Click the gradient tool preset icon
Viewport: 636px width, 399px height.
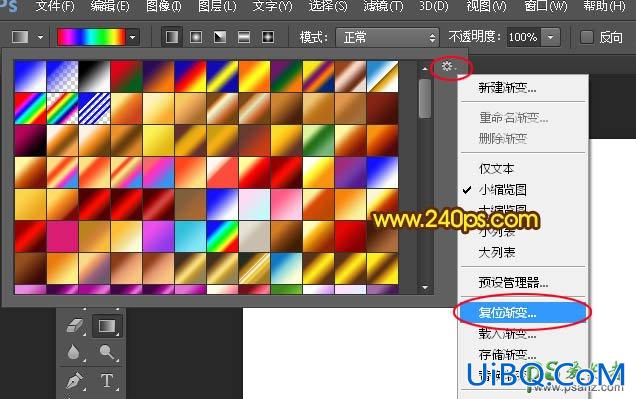(x=20, y=37)
